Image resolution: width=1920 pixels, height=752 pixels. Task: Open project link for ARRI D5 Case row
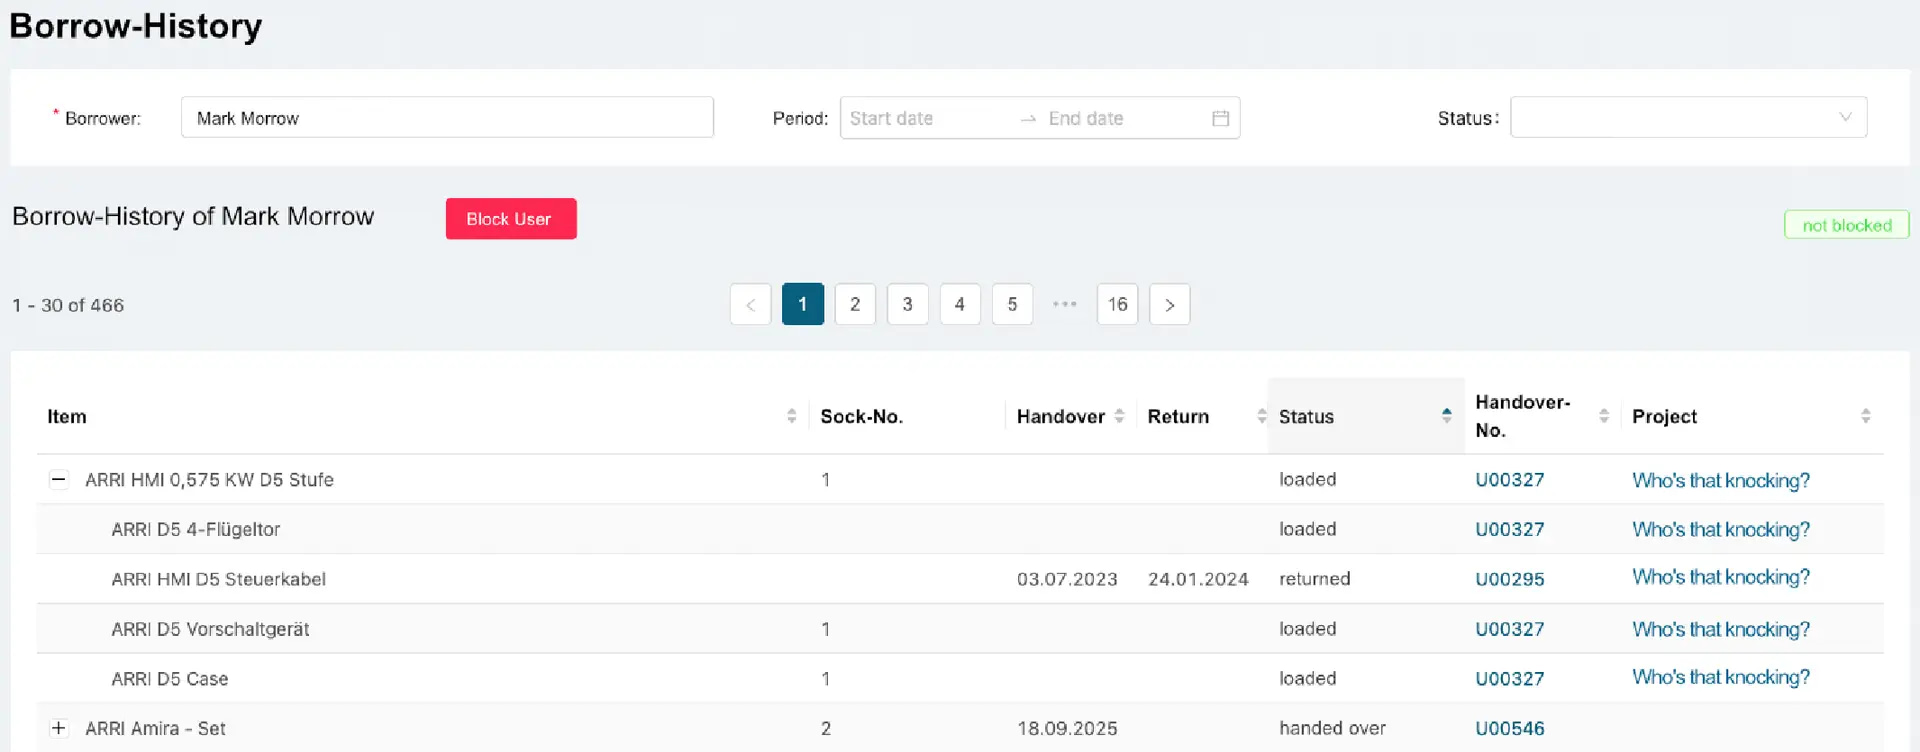pos(1720,678)
